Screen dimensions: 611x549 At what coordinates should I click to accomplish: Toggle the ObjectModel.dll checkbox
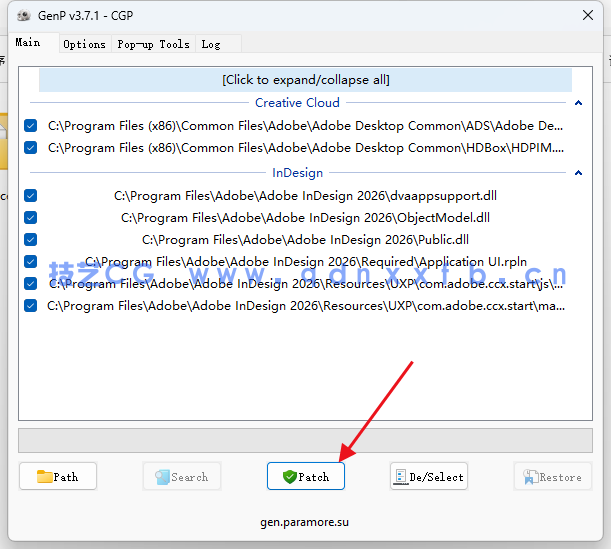[x=31, y=218]
